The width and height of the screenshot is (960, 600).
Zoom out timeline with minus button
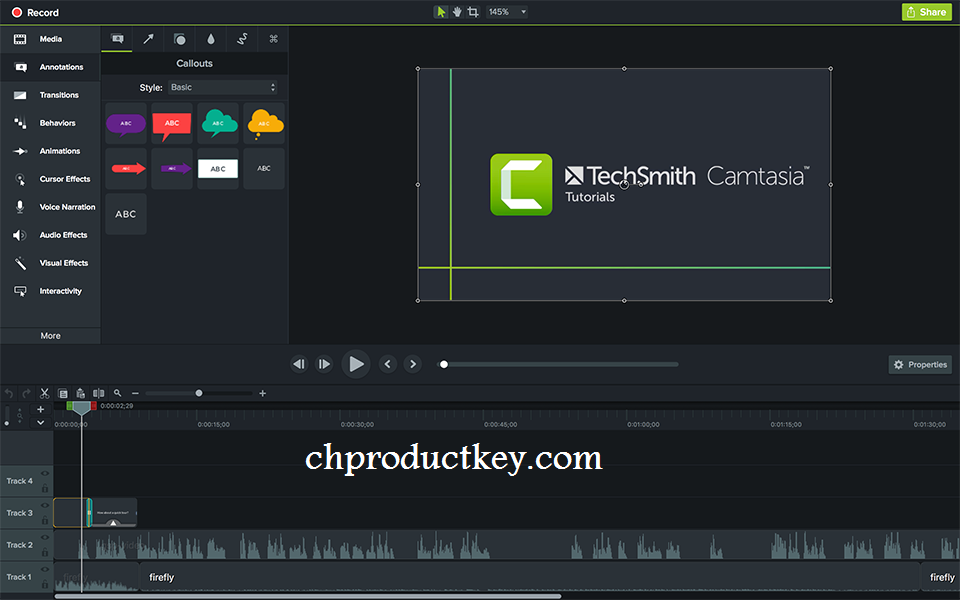pyautogui.click(x=135, y=393)
